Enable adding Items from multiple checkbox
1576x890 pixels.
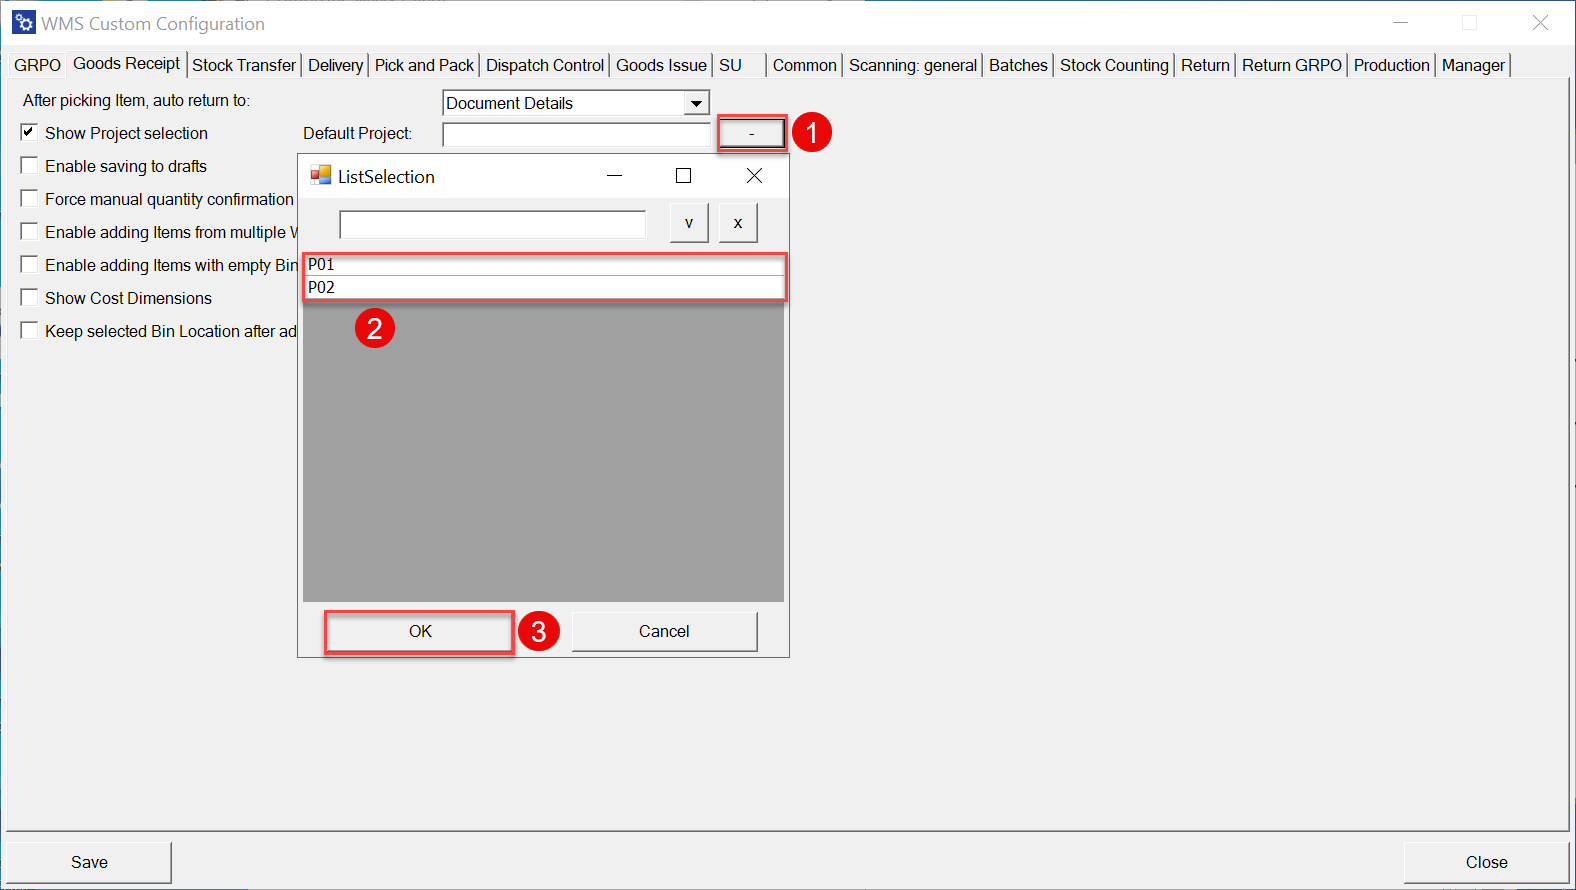tap(30, 231)
